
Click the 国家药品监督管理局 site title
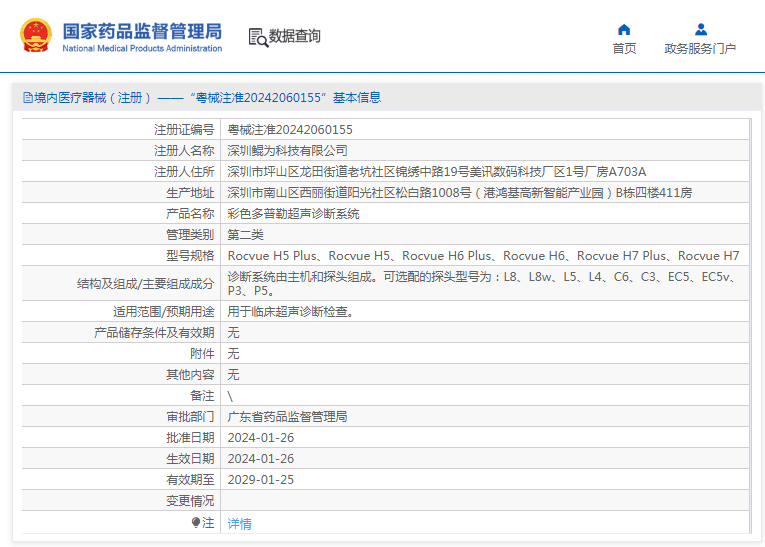click(142, 30)
